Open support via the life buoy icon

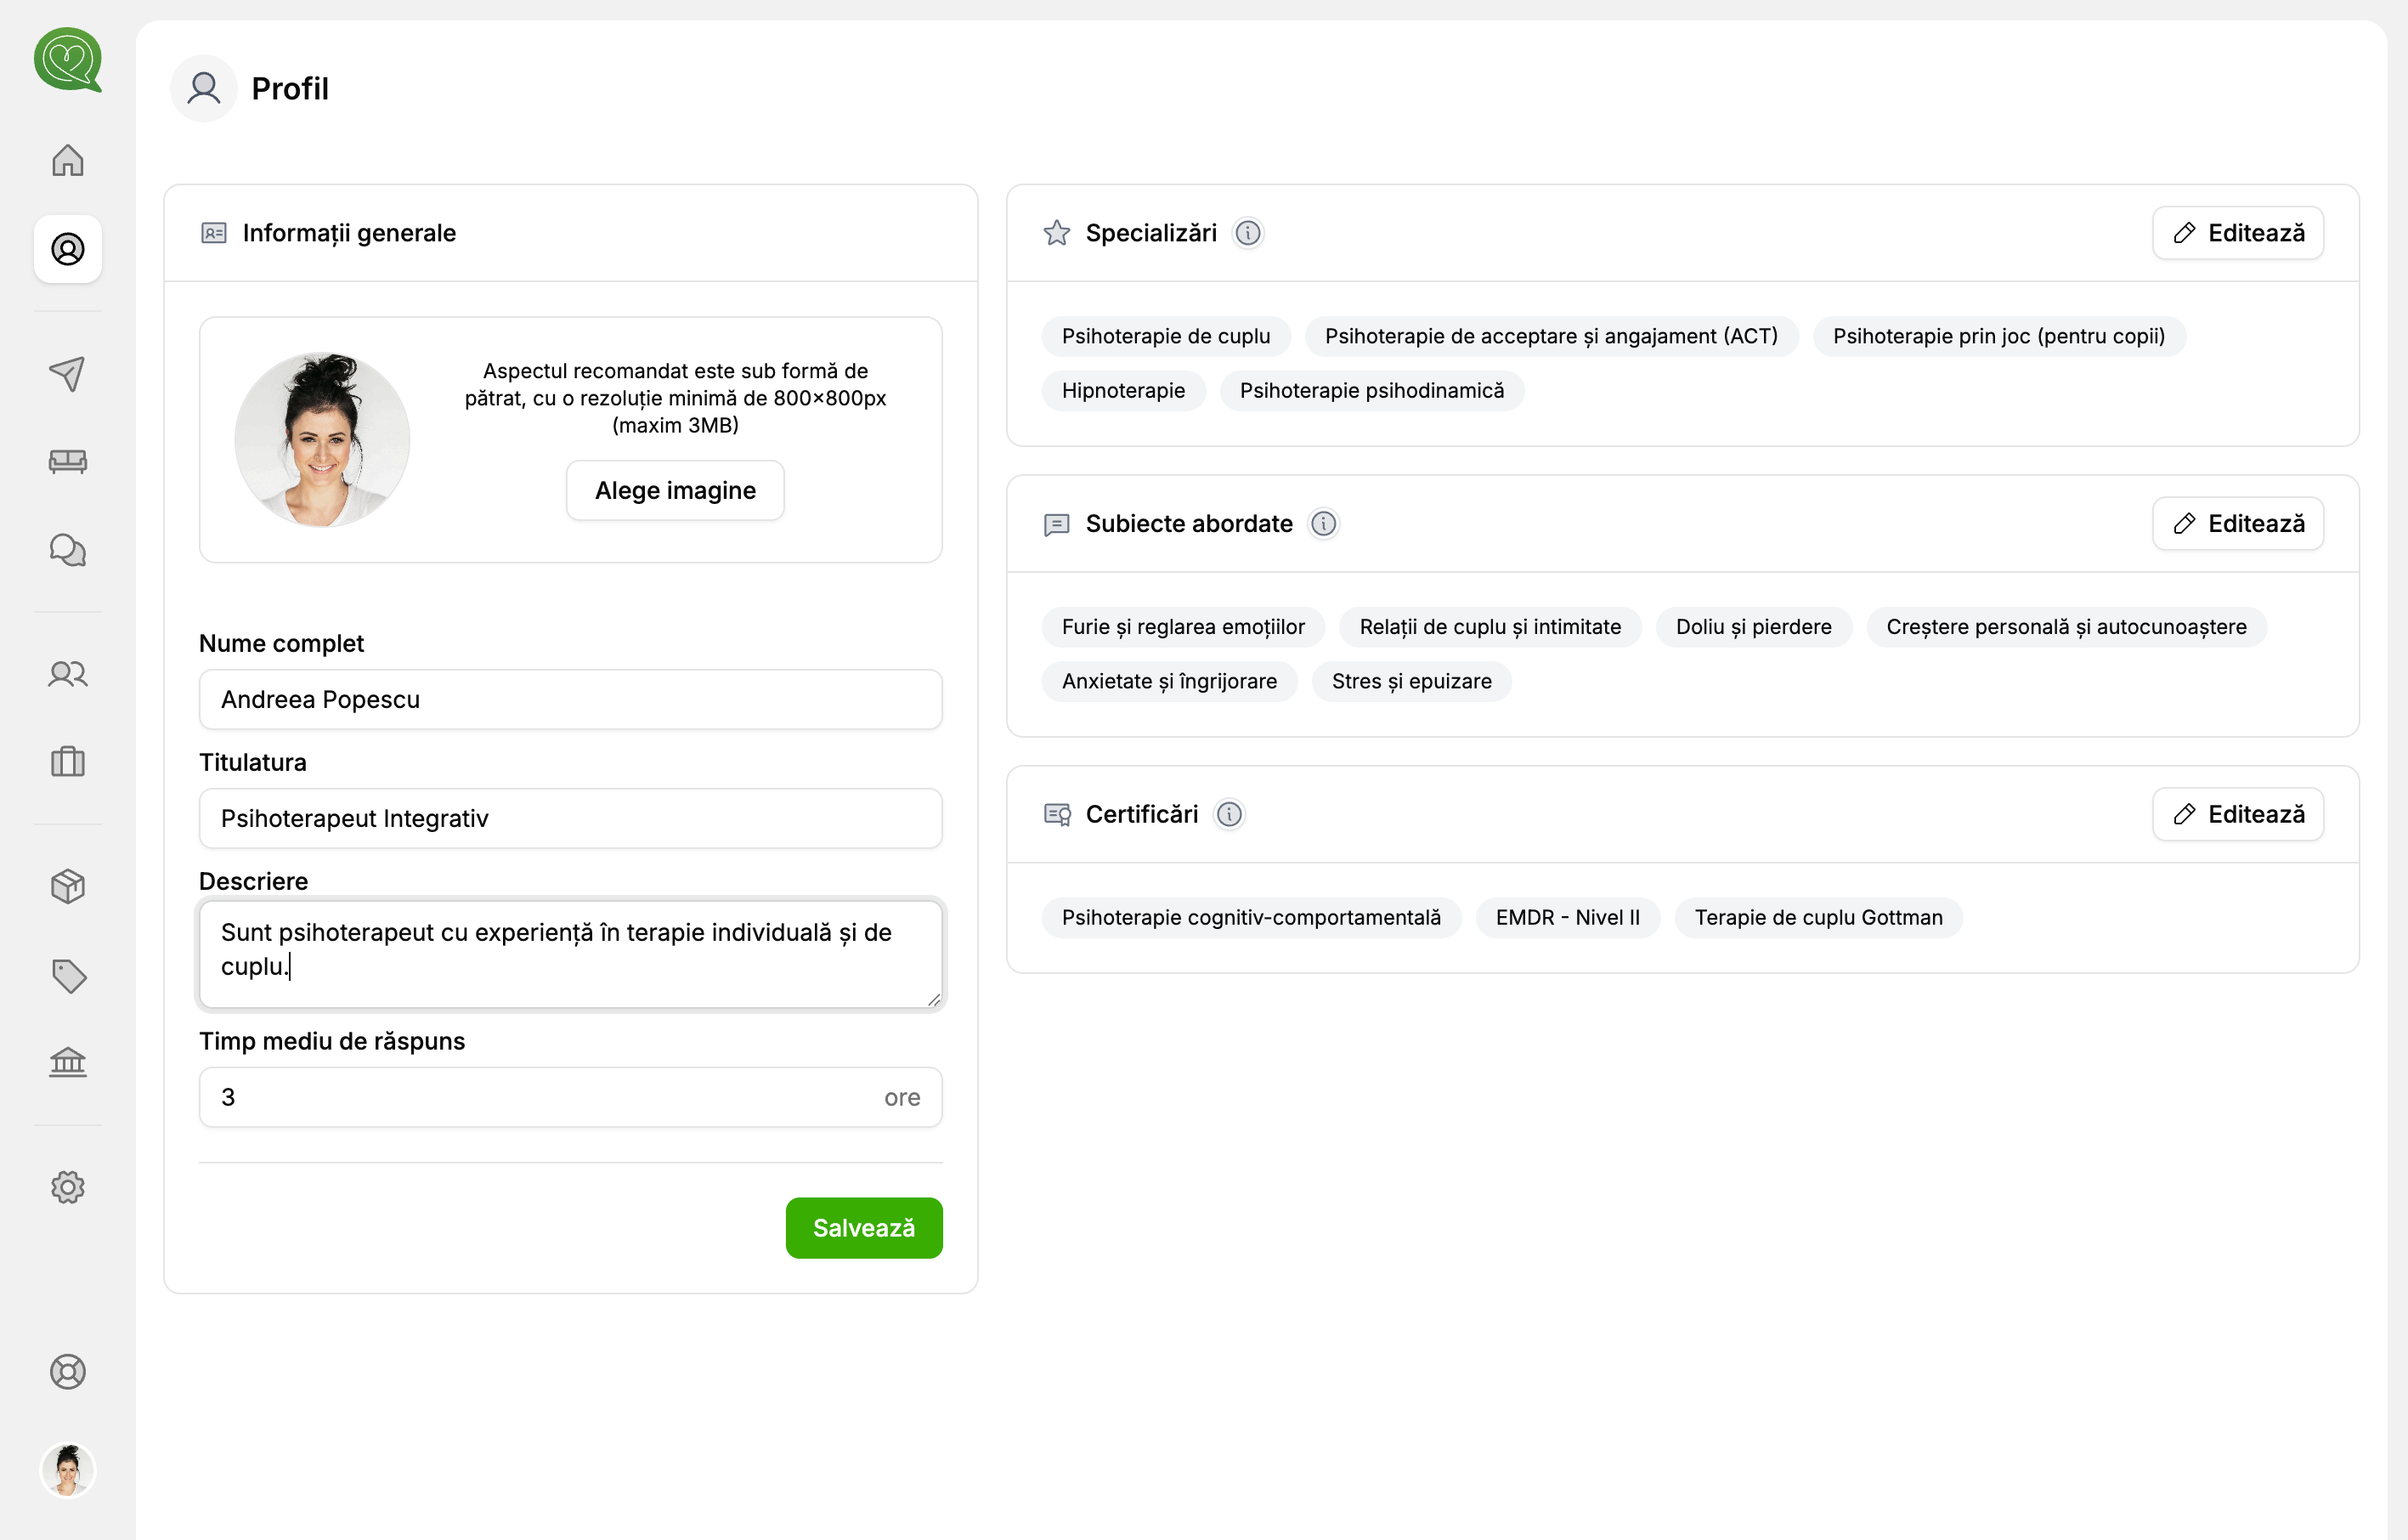pyautogui.click(x=68, y=1372)
